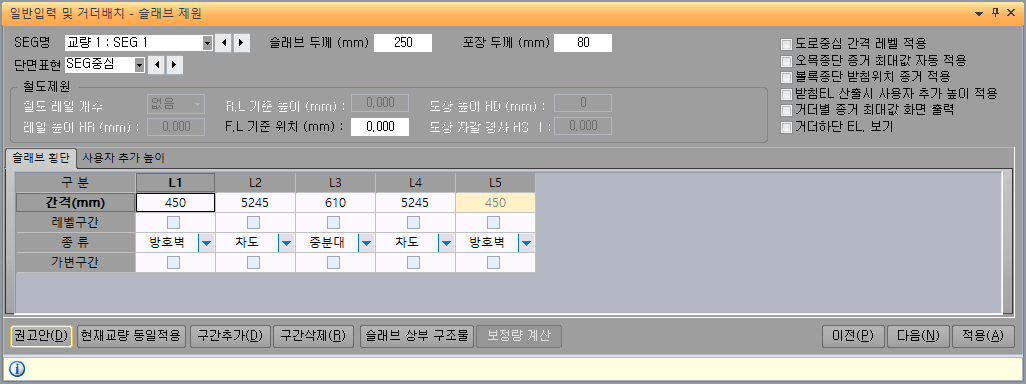
Task: Click 슬래브 두께 field showing 250
Action: point(403,43)
